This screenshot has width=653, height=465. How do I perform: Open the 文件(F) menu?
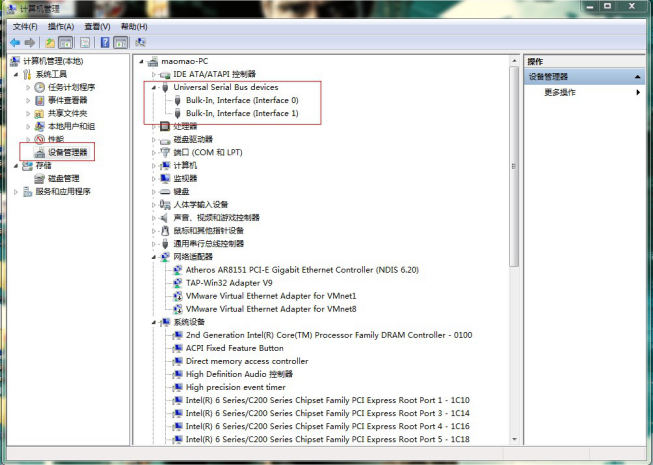[25, 26]
